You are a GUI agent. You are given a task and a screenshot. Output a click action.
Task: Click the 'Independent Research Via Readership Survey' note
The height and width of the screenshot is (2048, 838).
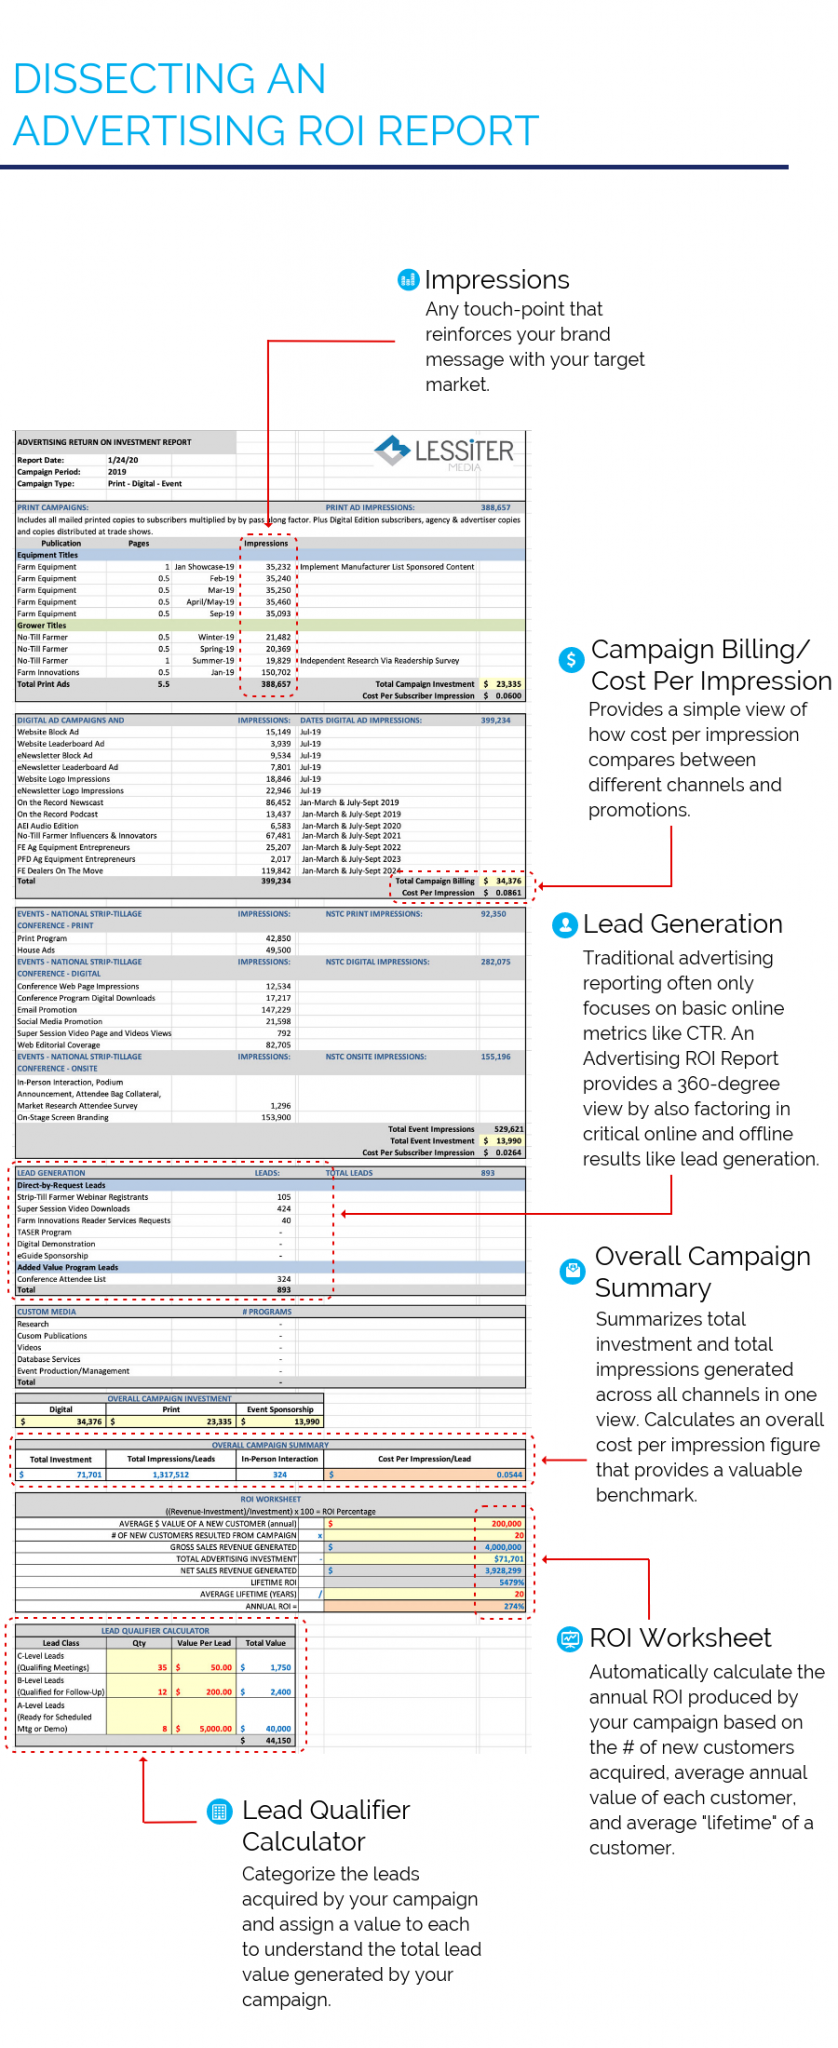379,661
